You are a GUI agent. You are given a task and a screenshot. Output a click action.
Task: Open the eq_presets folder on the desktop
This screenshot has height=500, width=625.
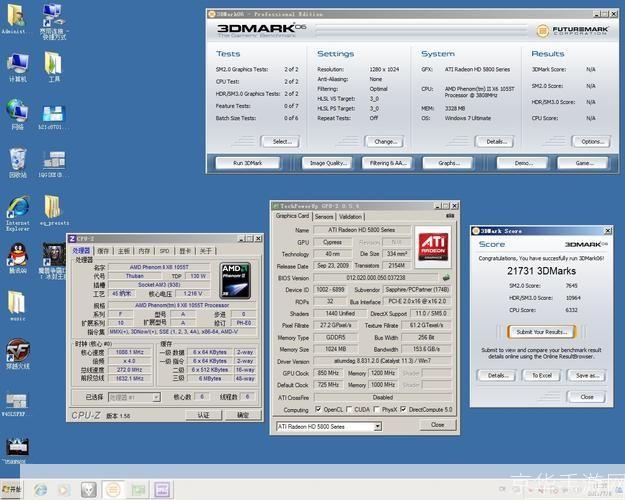(x=54, y=210)
